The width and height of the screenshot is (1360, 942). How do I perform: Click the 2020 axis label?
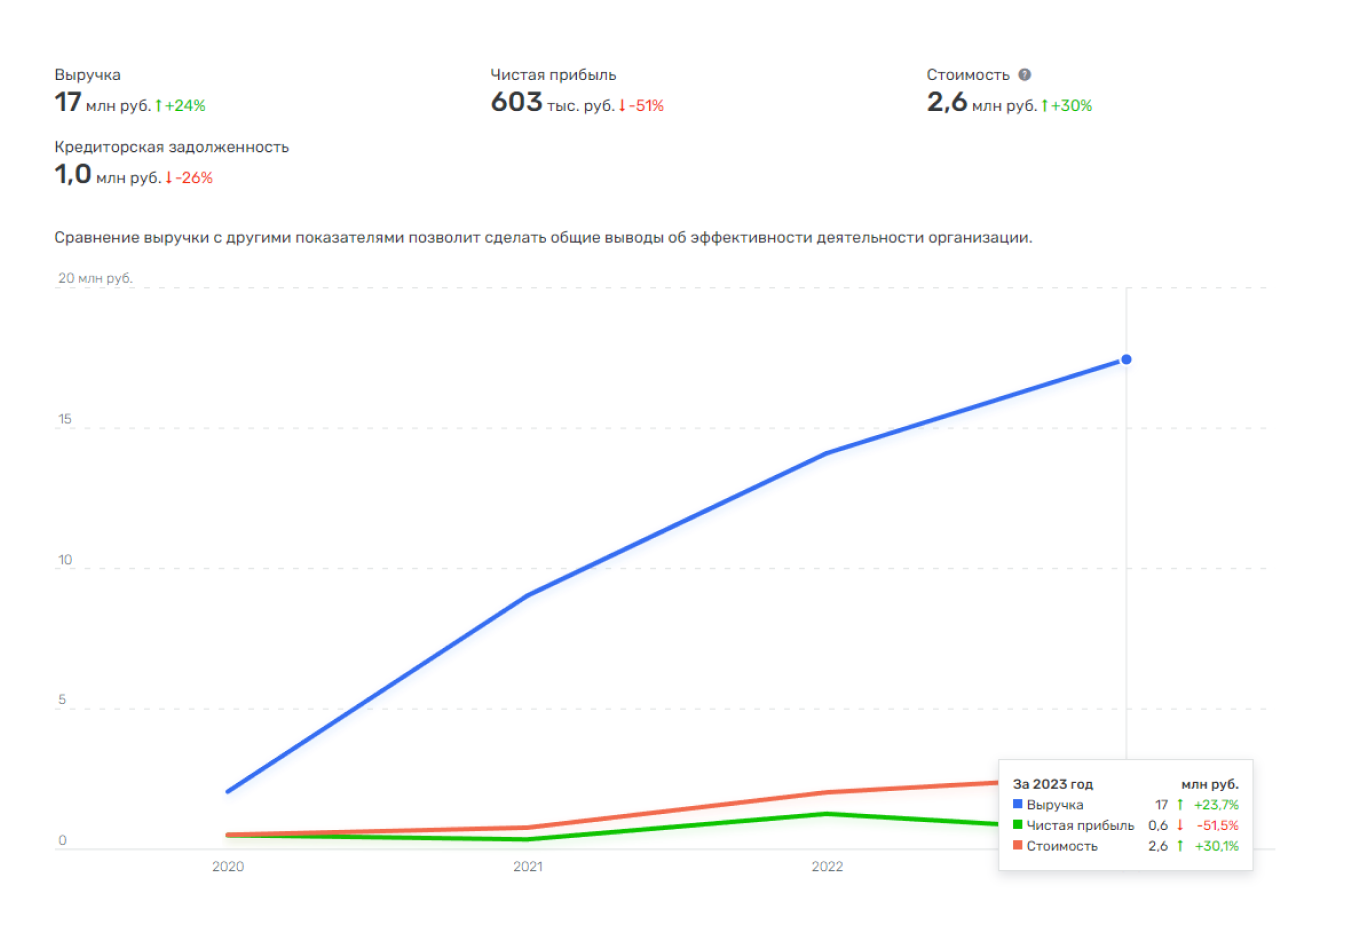tap(228, 866)
